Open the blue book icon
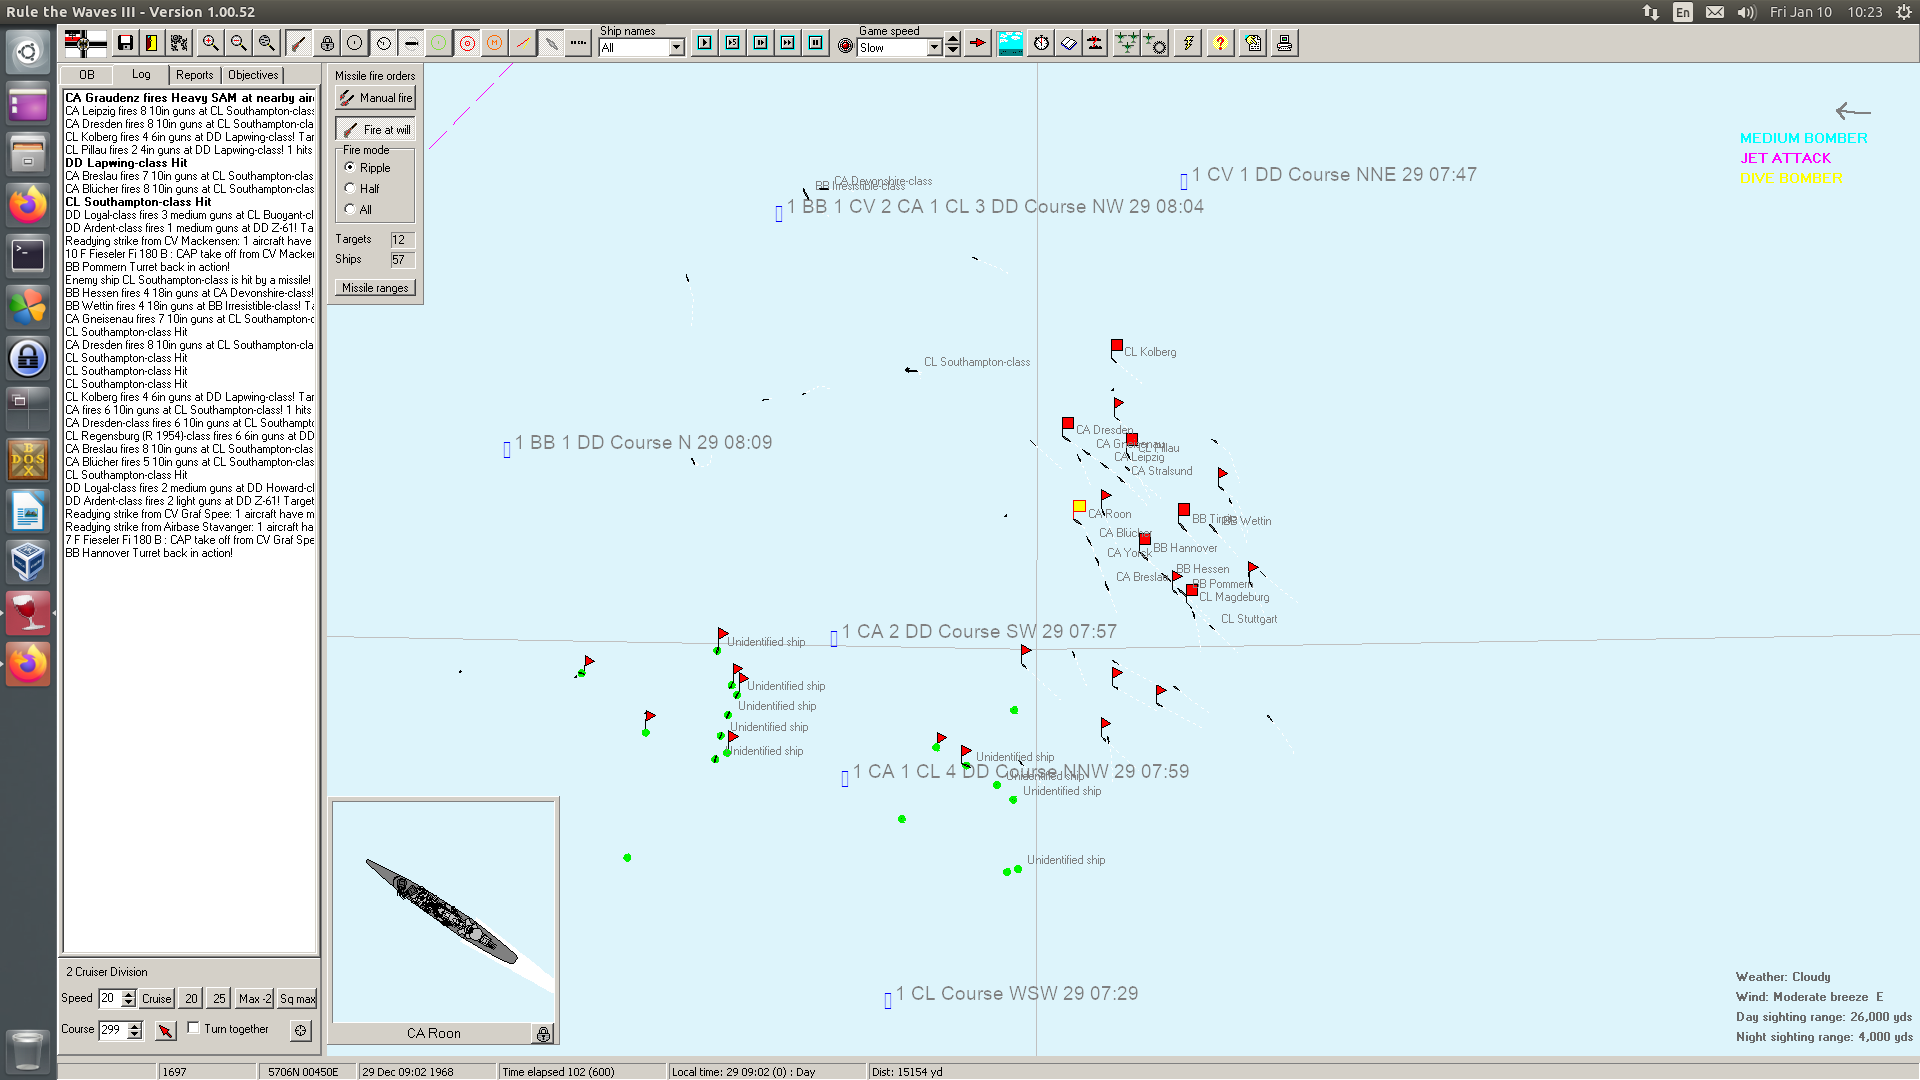Screen dimensions: 1920x1080 point(1069,43)
